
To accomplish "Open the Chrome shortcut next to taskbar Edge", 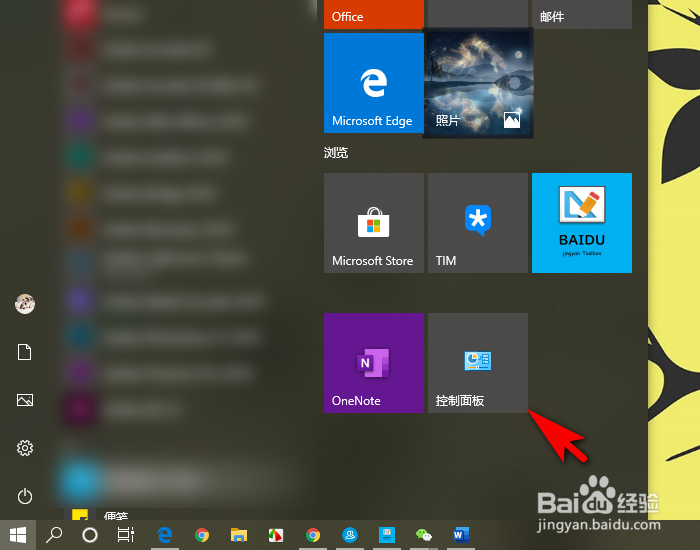I will (x=202, y=535).
